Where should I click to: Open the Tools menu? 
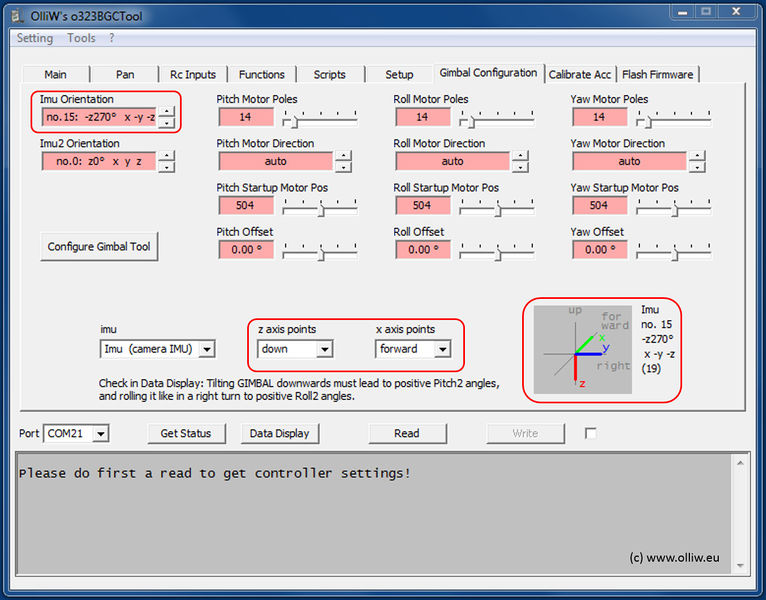(x=81, y=38)
